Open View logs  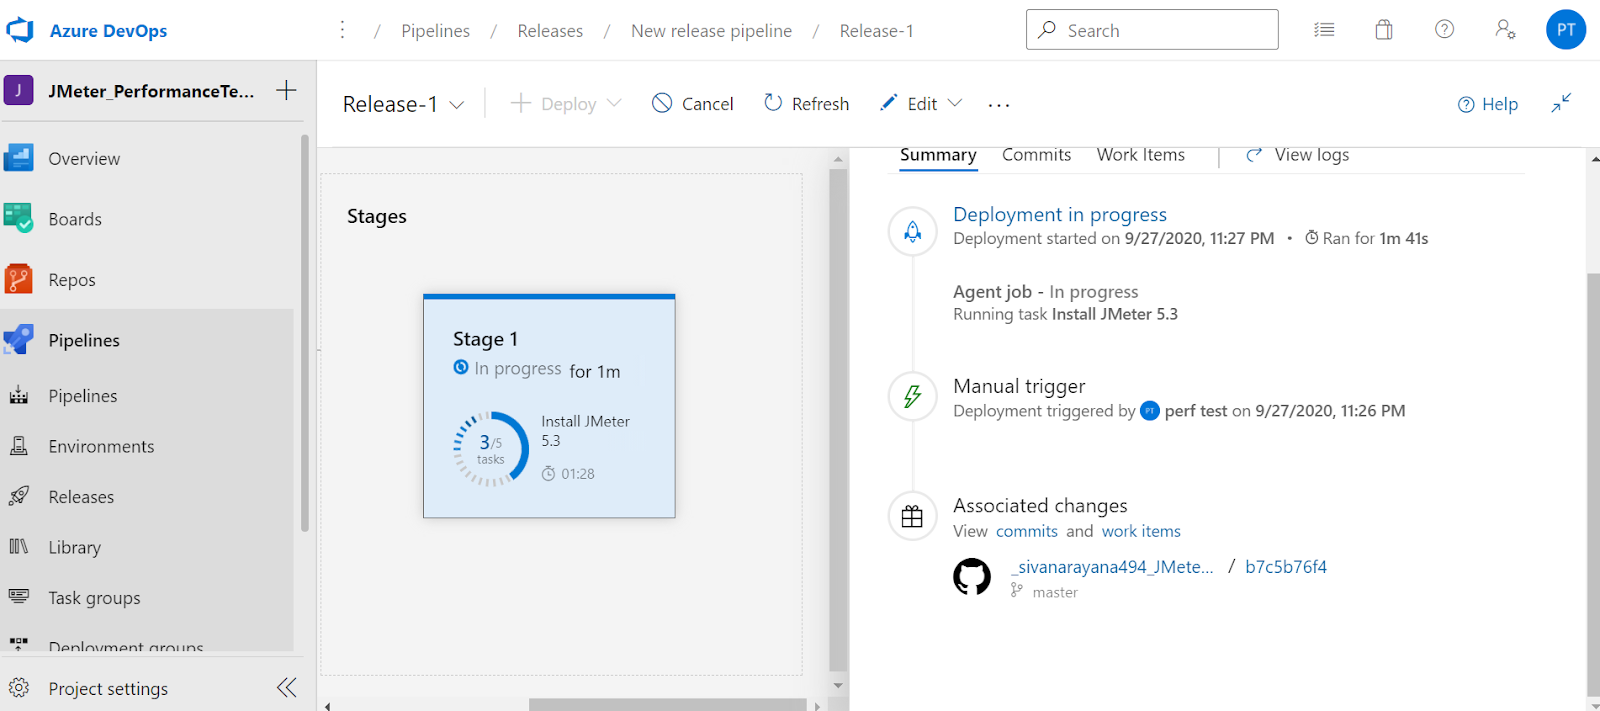pos(1298,155)
